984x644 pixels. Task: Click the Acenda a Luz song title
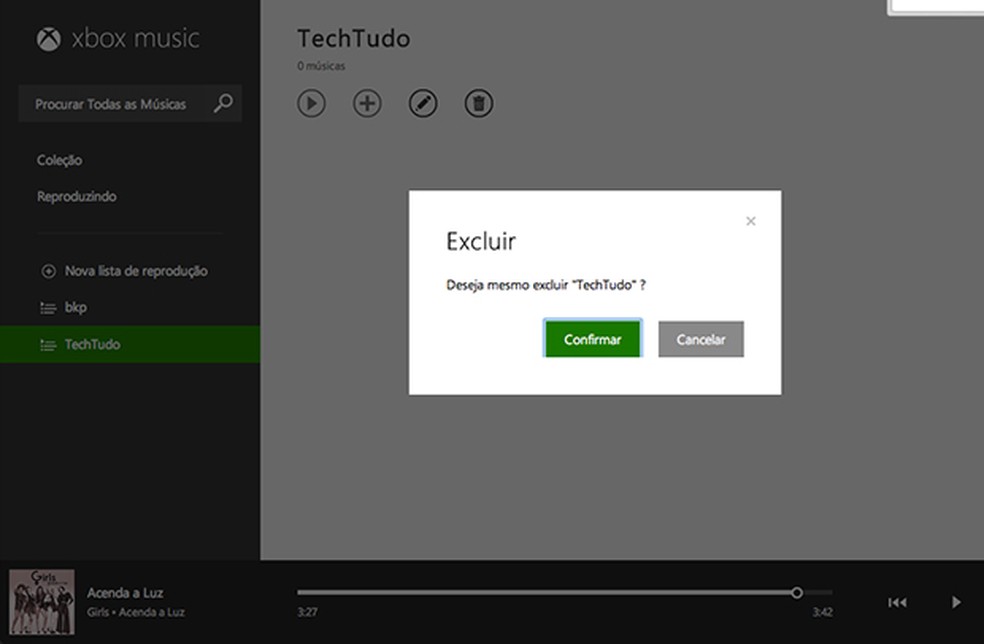[126, 593]
